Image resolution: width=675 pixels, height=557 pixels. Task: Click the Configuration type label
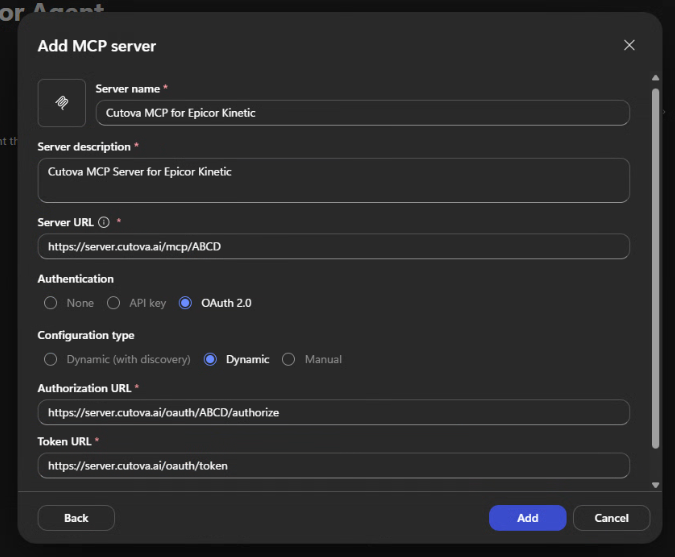86,335
